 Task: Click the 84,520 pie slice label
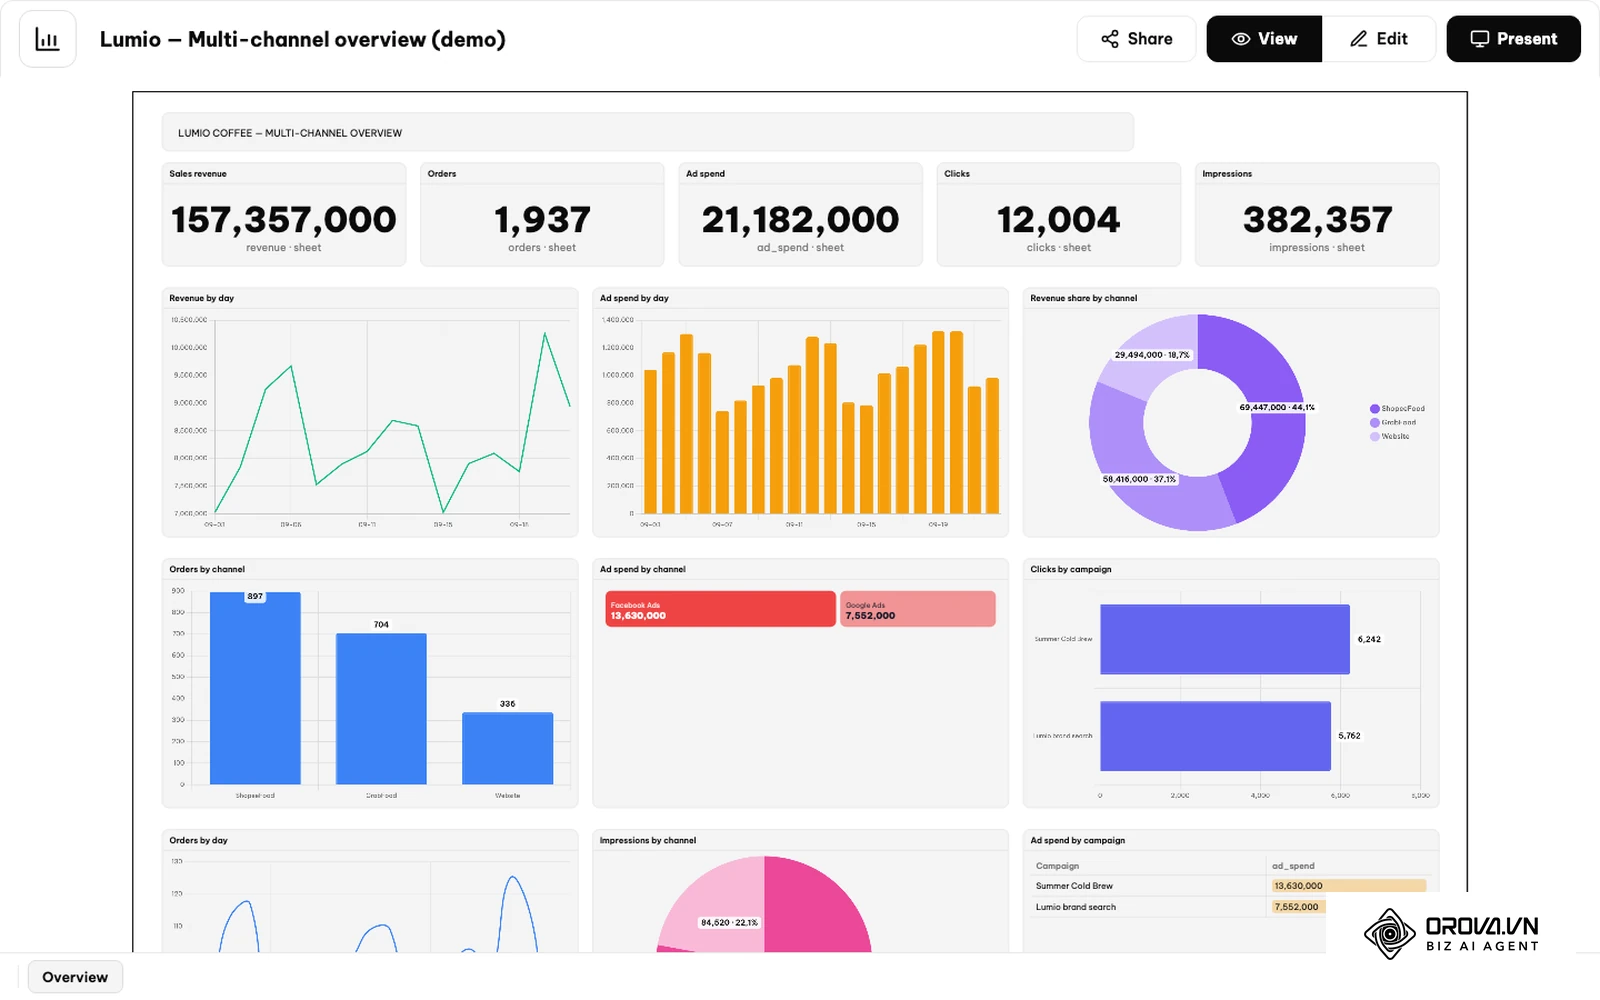click(729, 922)
